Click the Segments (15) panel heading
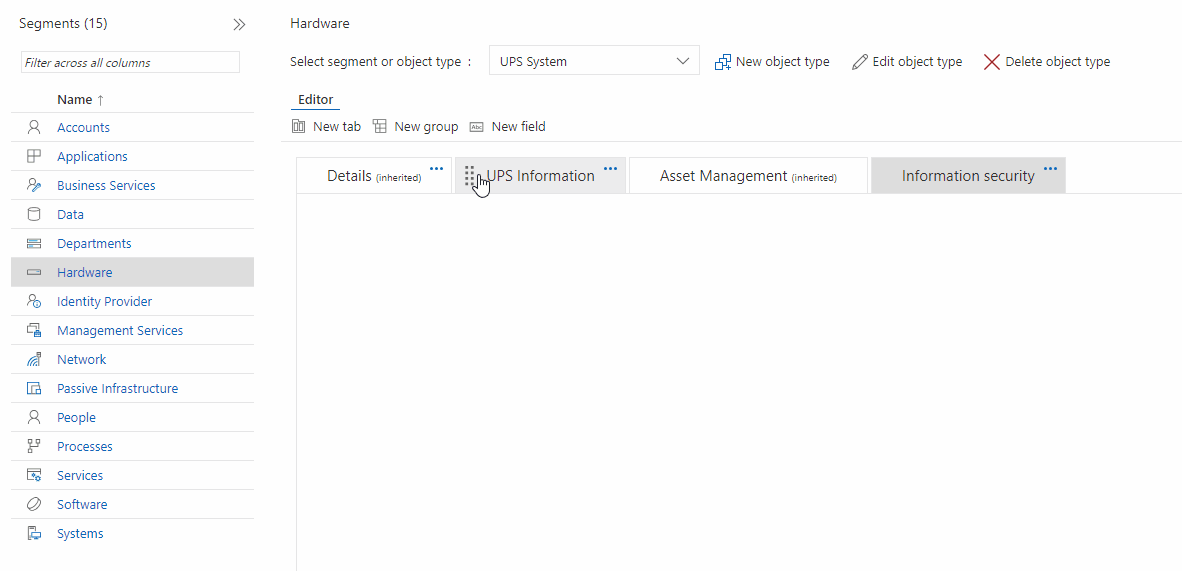 click(x=63, y=23)
